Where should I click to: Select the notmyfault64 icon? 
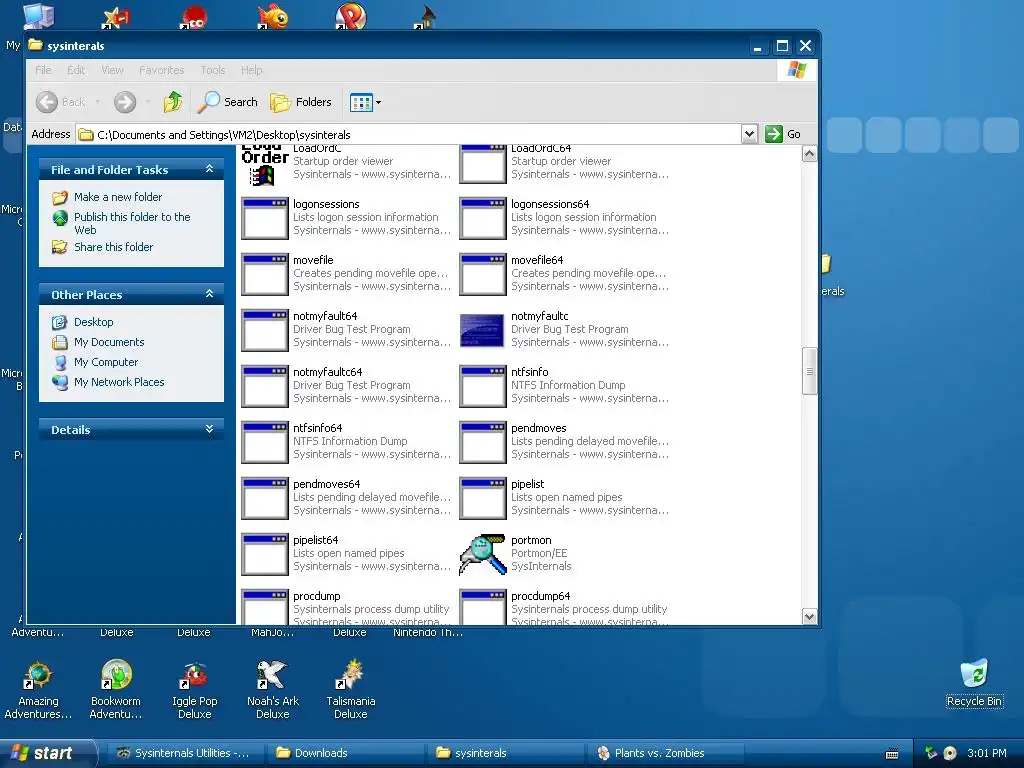click(264, 331)
